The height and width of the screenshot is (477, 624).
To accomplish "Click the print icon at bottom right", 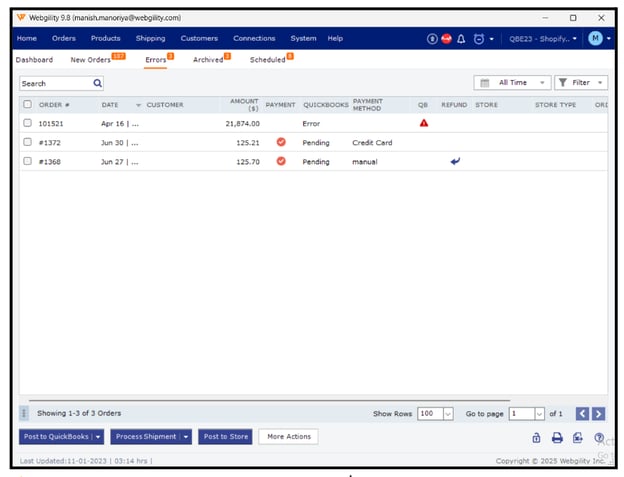I will pos(557,437).
